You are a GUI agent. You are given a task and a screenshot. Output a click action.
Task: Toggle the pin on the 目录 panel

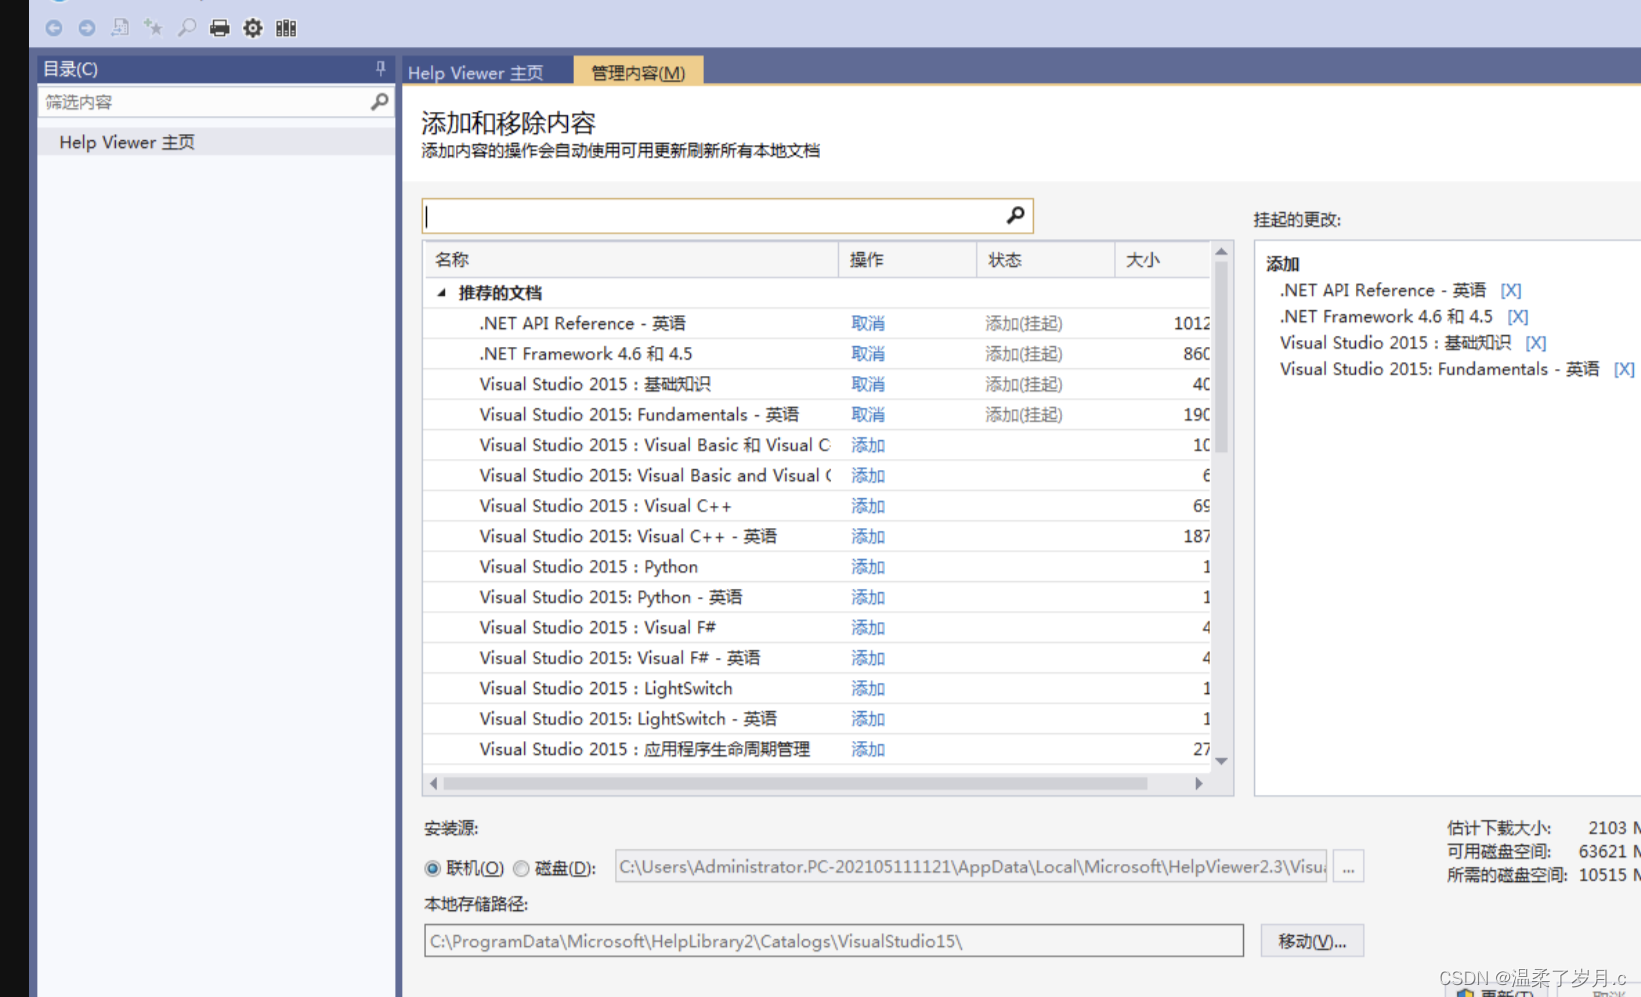pos(379,68)
